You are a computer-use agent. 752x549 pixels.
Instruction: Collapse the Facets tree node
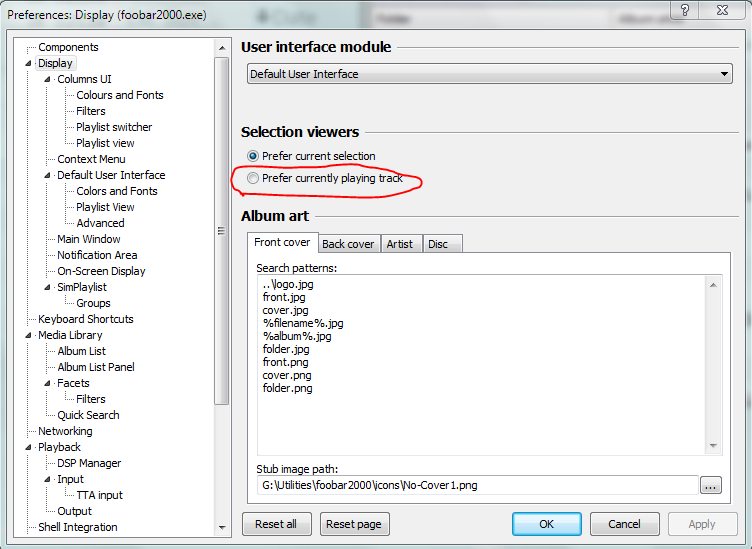click(47, 383)
